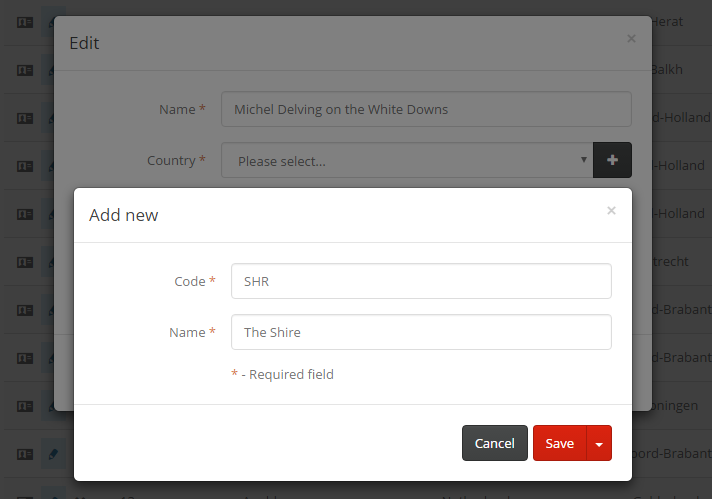
Task: Focus the Code field containing SHR
Action: 420,281
